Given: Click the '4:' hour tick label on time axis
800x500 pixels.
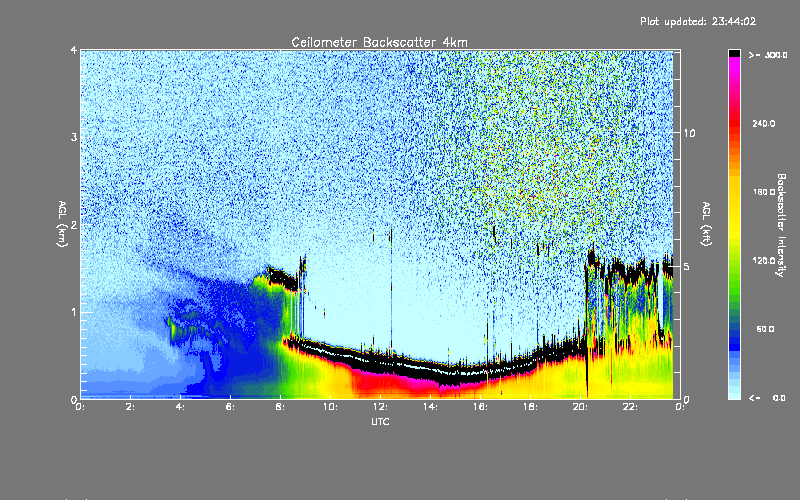Looking at the screenshot, I should click(x=180, y=407).
